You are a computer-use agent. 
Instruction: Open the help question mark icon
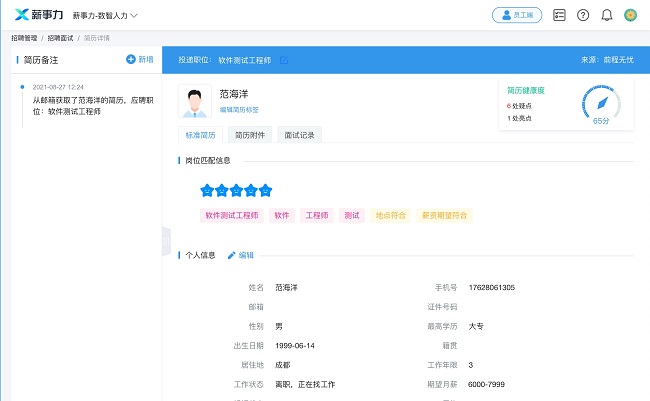point(583,15)
